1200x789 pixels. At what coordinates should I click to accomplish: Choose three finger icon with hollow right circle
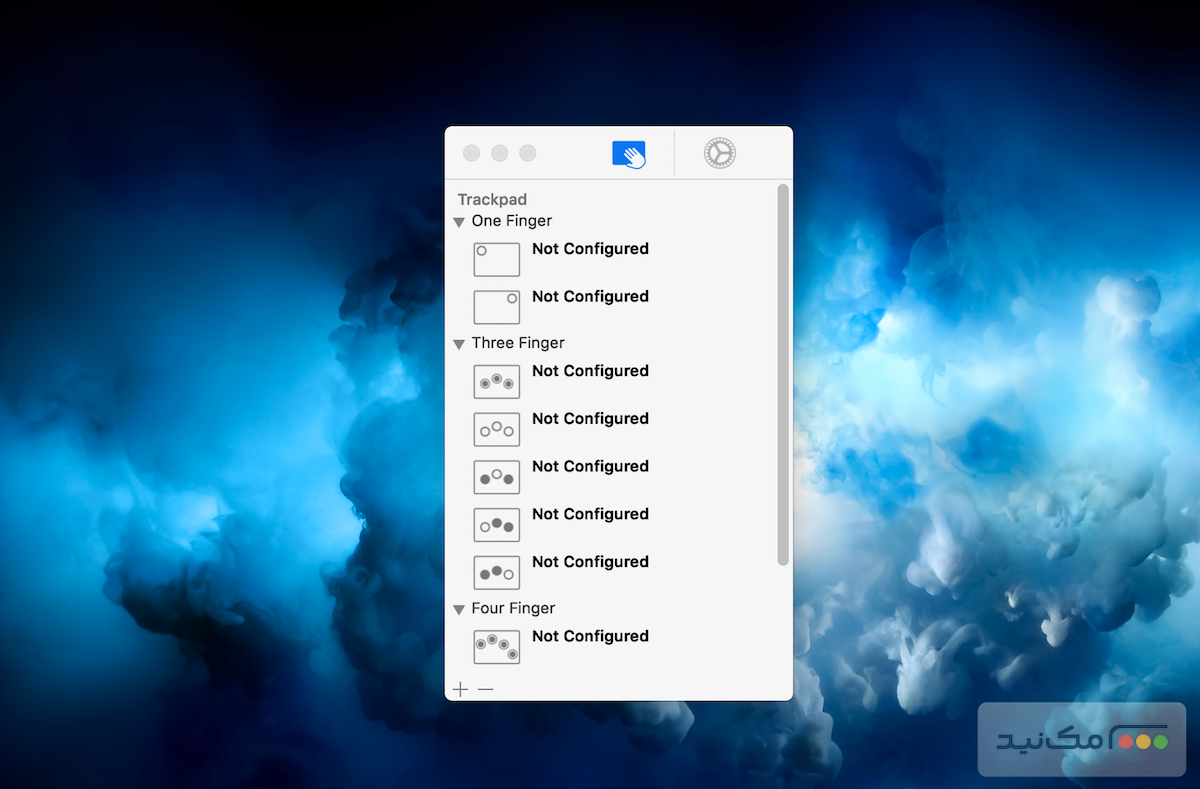click(x=496, y=572)
